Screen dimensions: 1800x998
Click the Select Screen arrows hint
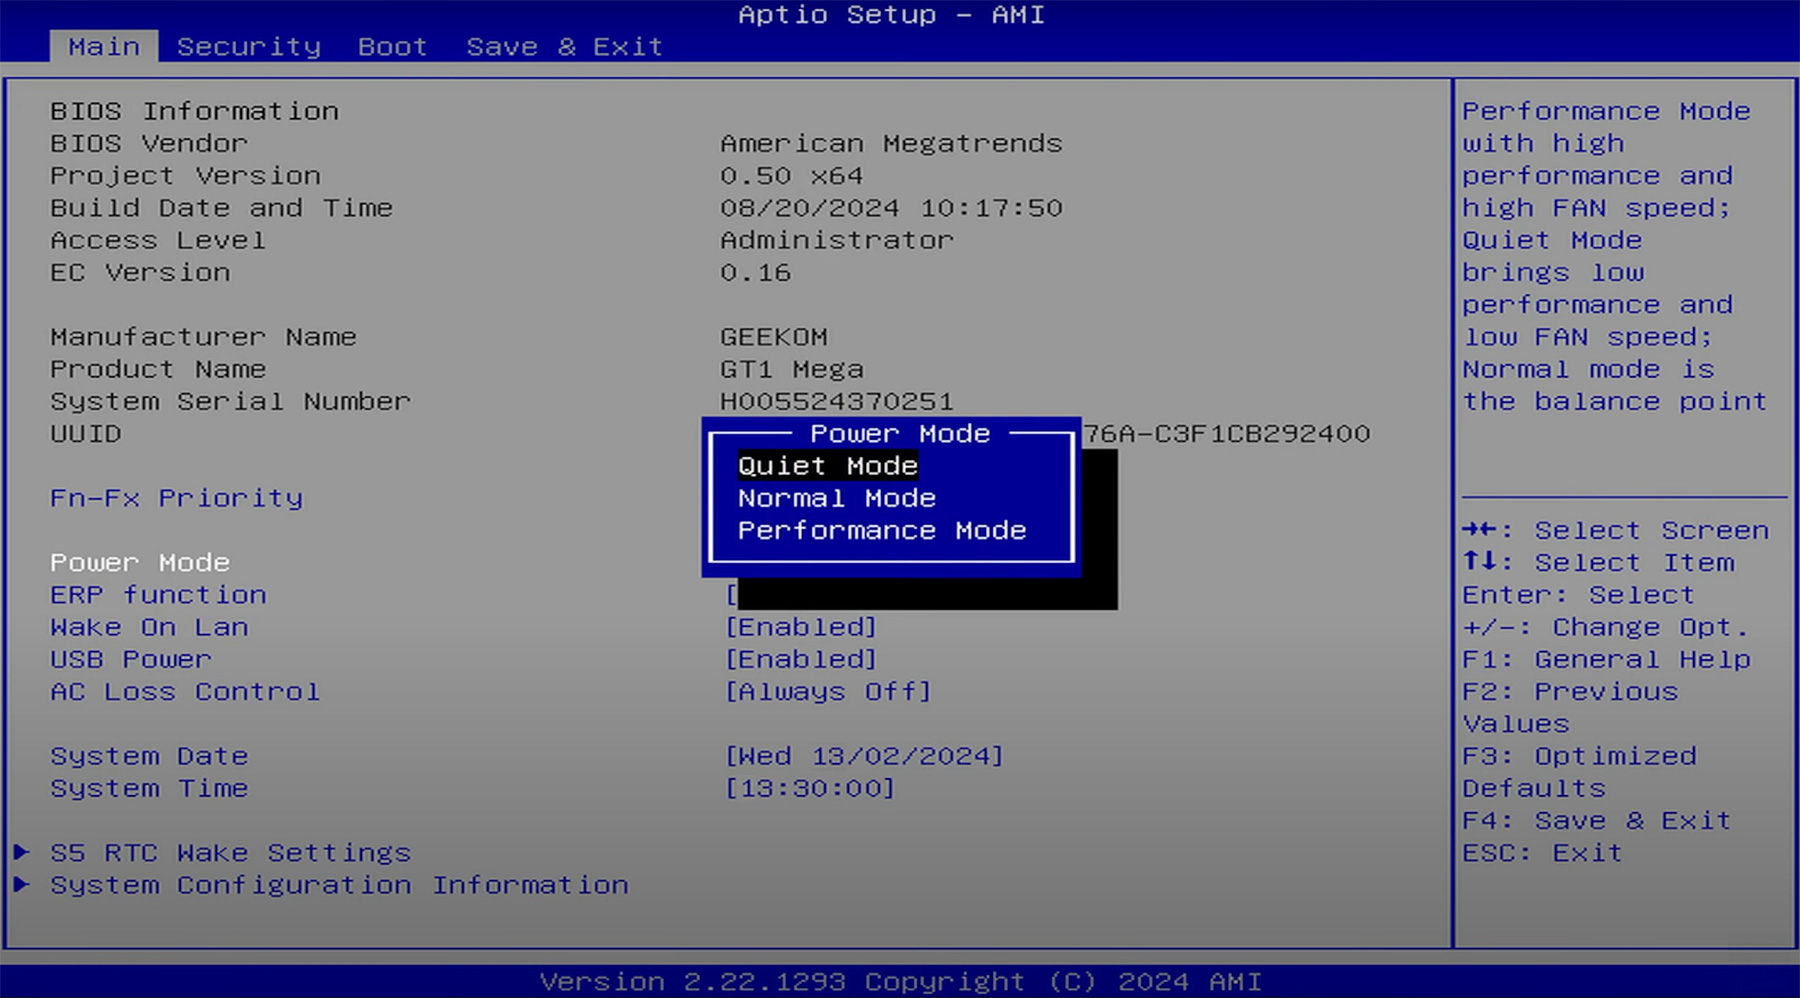pyautogui.click(x=1616, y=530)
